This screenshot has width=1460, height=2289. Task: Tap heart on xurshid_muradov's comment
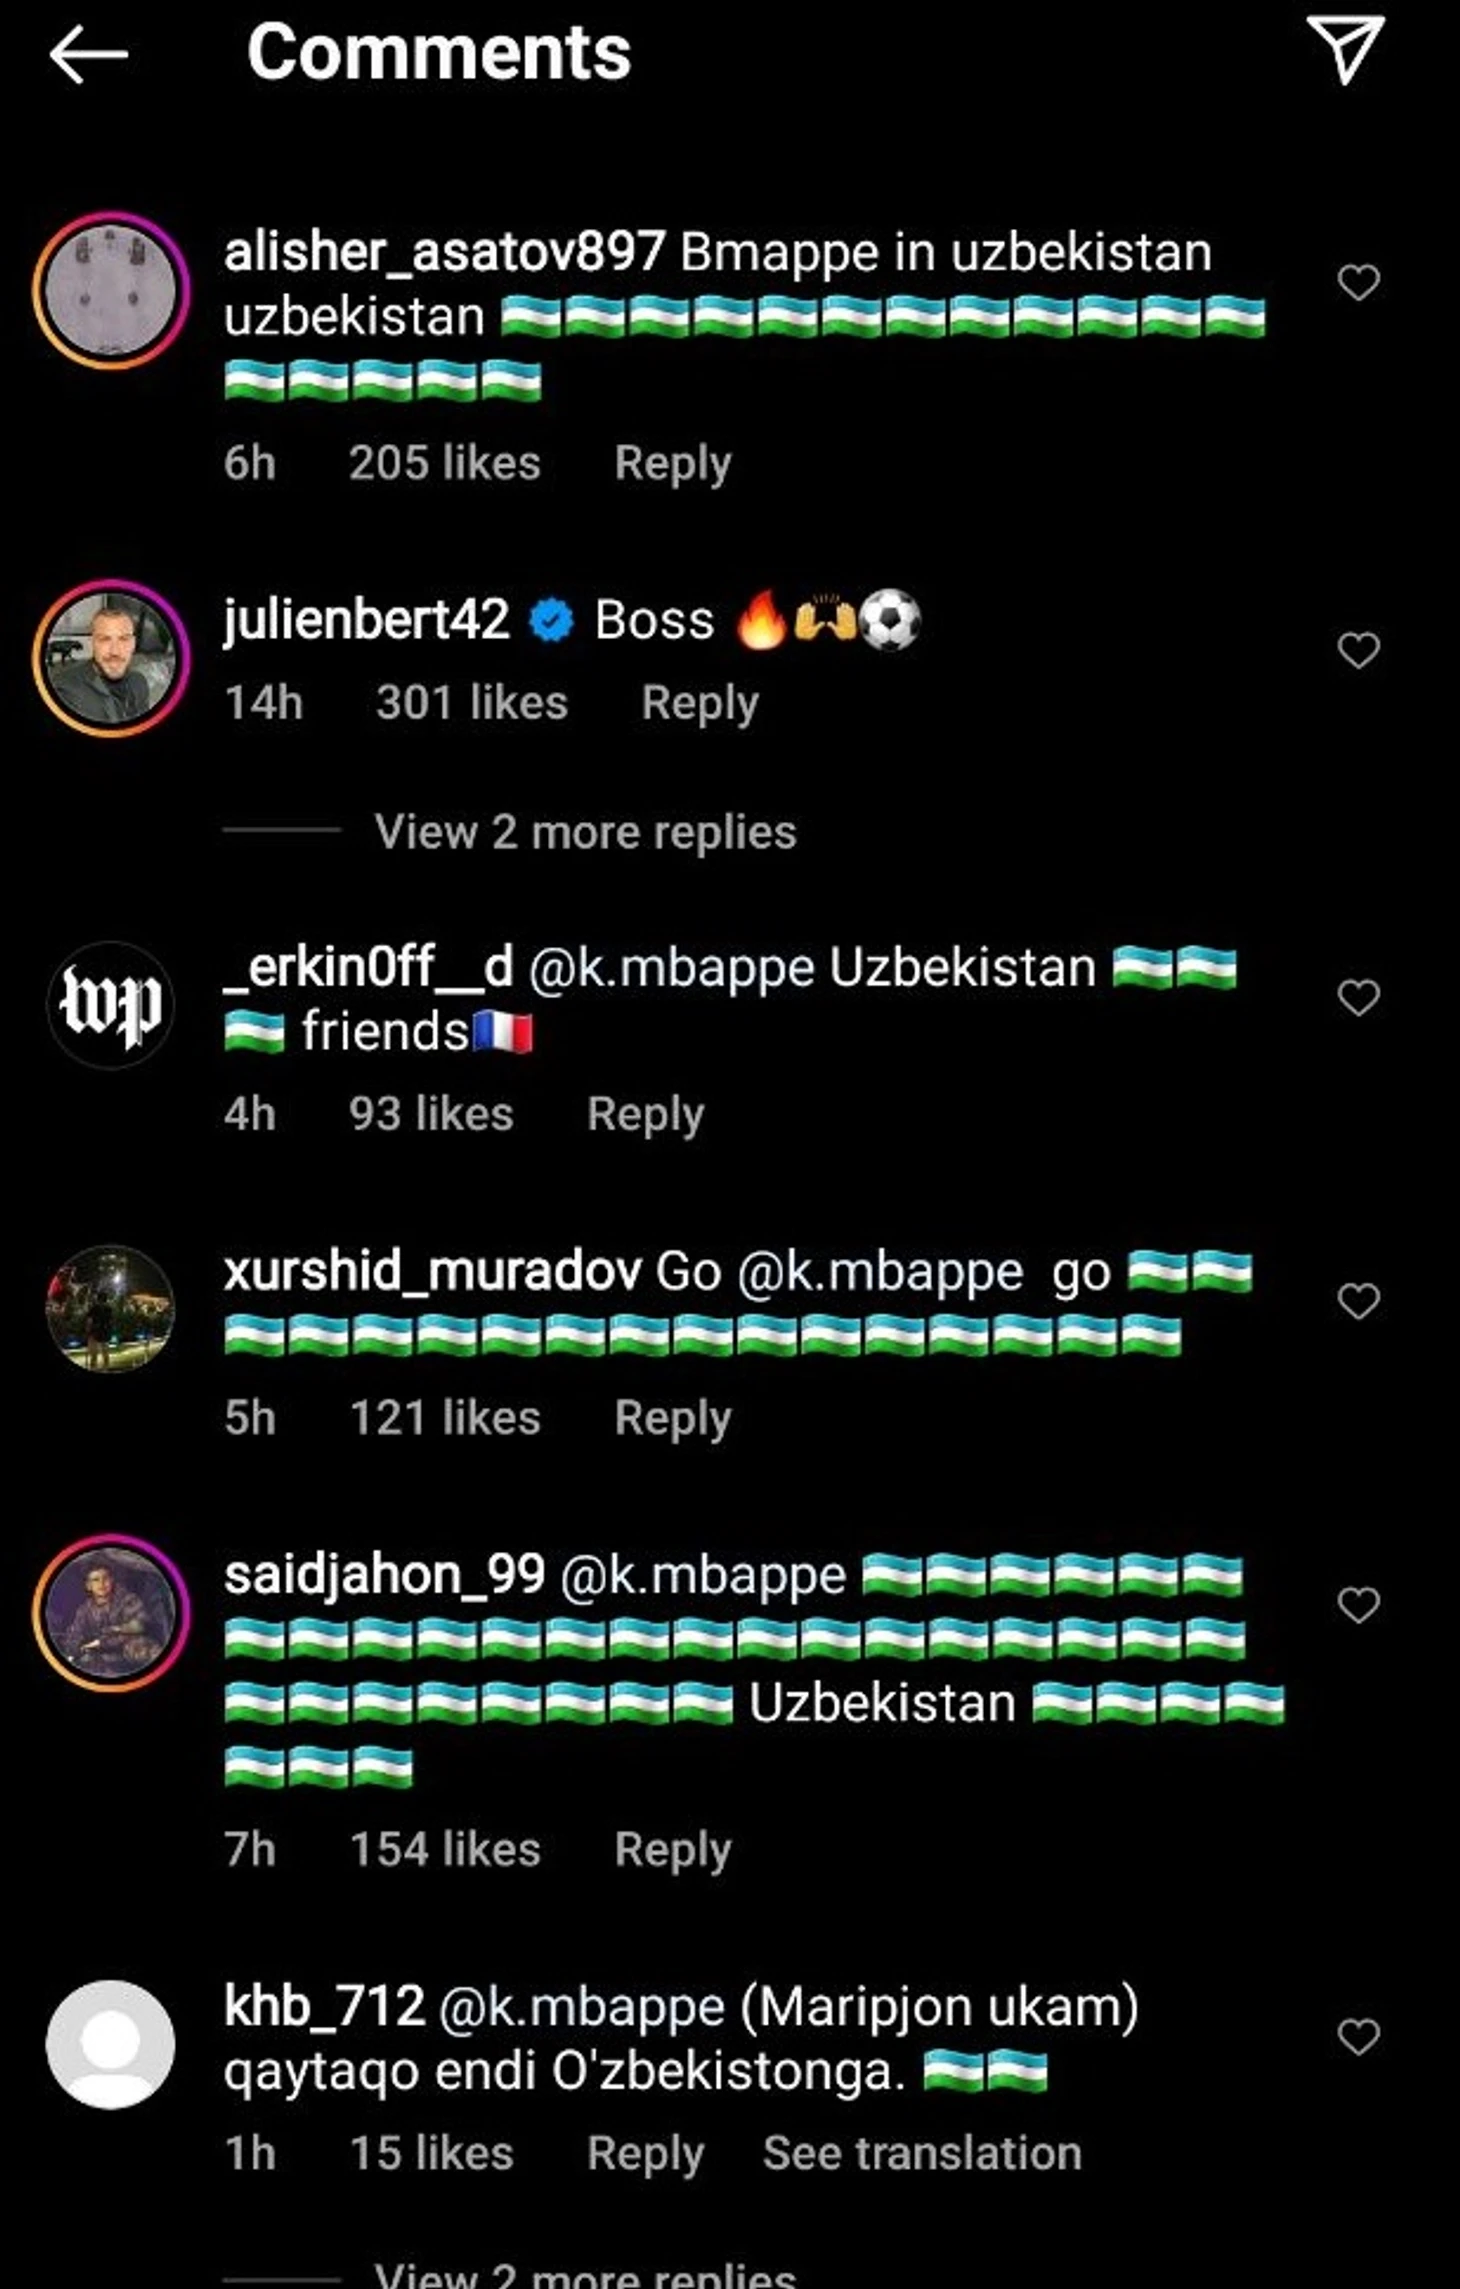tap(1358, 1301)
